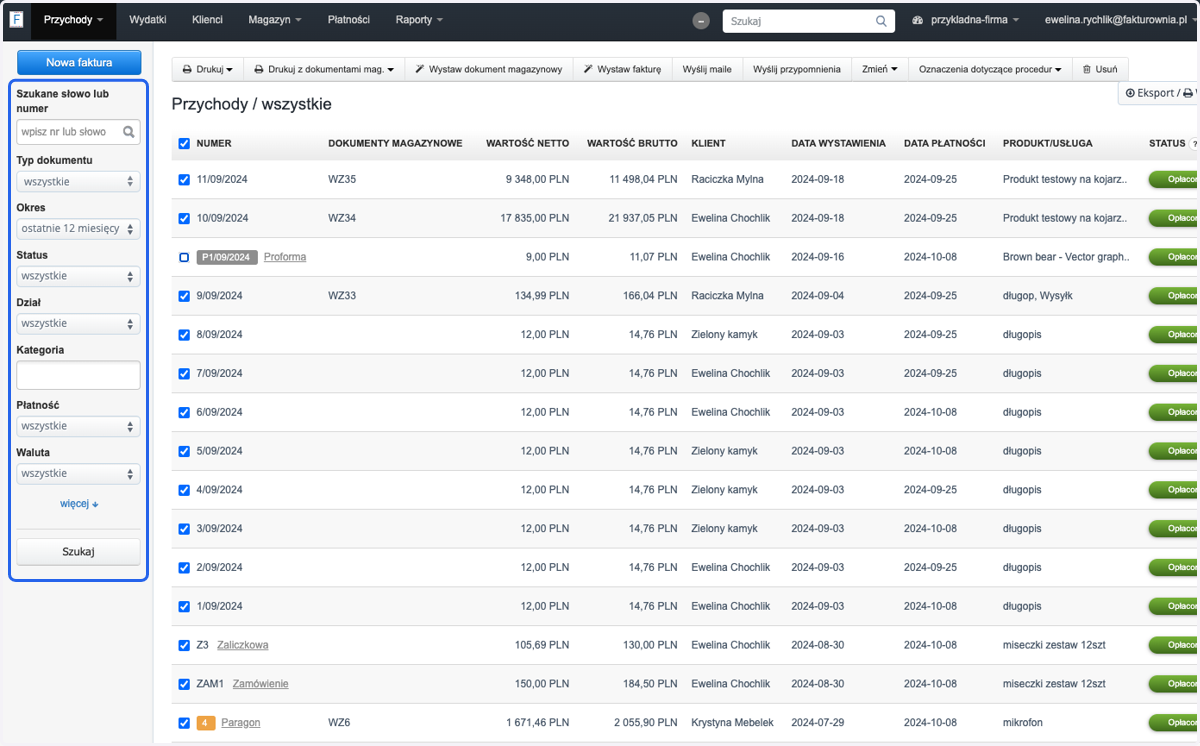Open the Dział filter select
Viewport: 1200px width, 746px height.
click(x=78, y=323)
